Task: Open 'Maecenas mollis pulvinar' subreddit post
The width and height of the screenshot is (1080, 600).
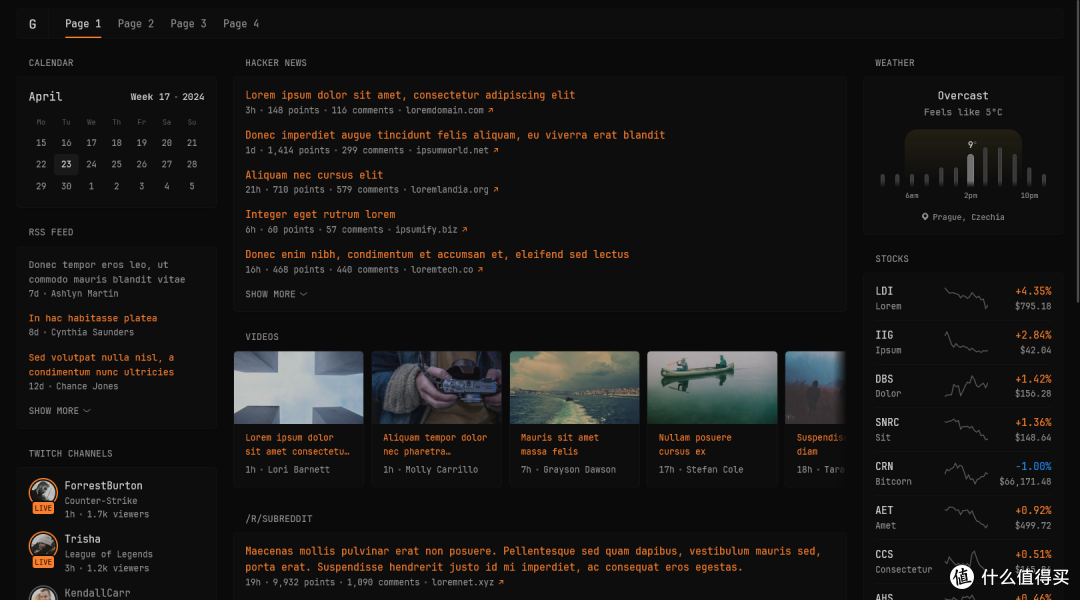Action: point(533,559)
